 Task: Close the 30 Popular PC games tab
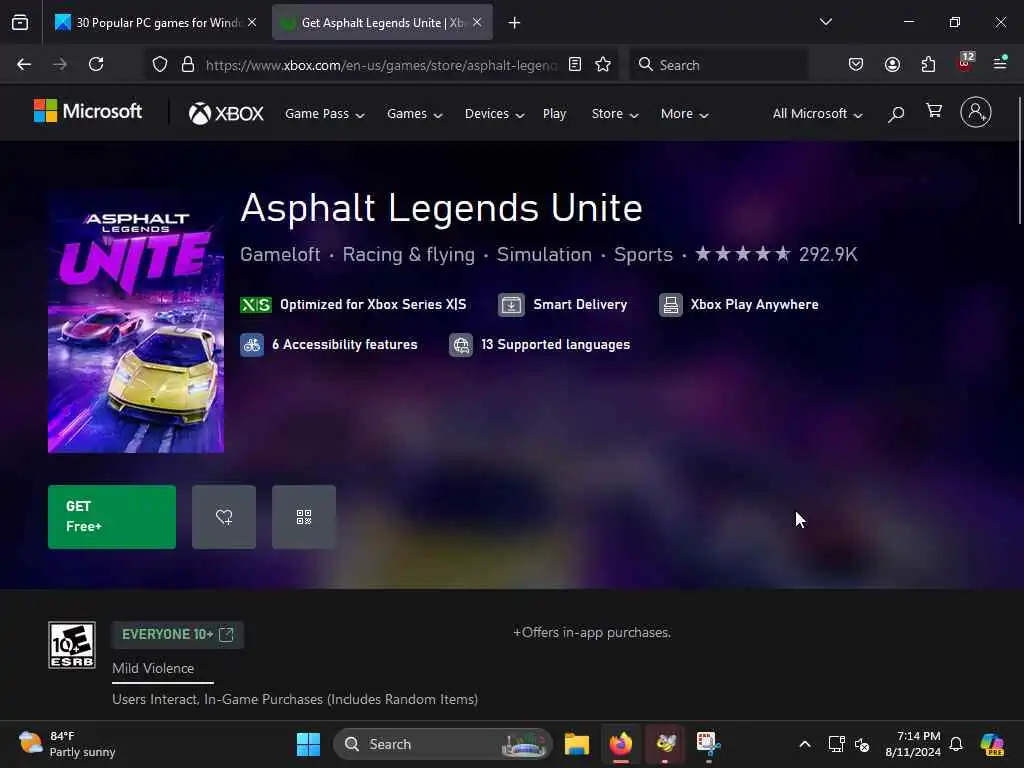[x=252, y=23]
